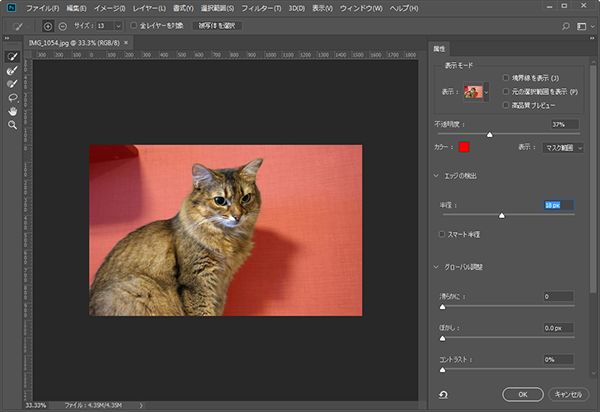The height and width of the screenshot is (412, 600).
Task: Click the red カラー swatch
Action: [464, 147]
